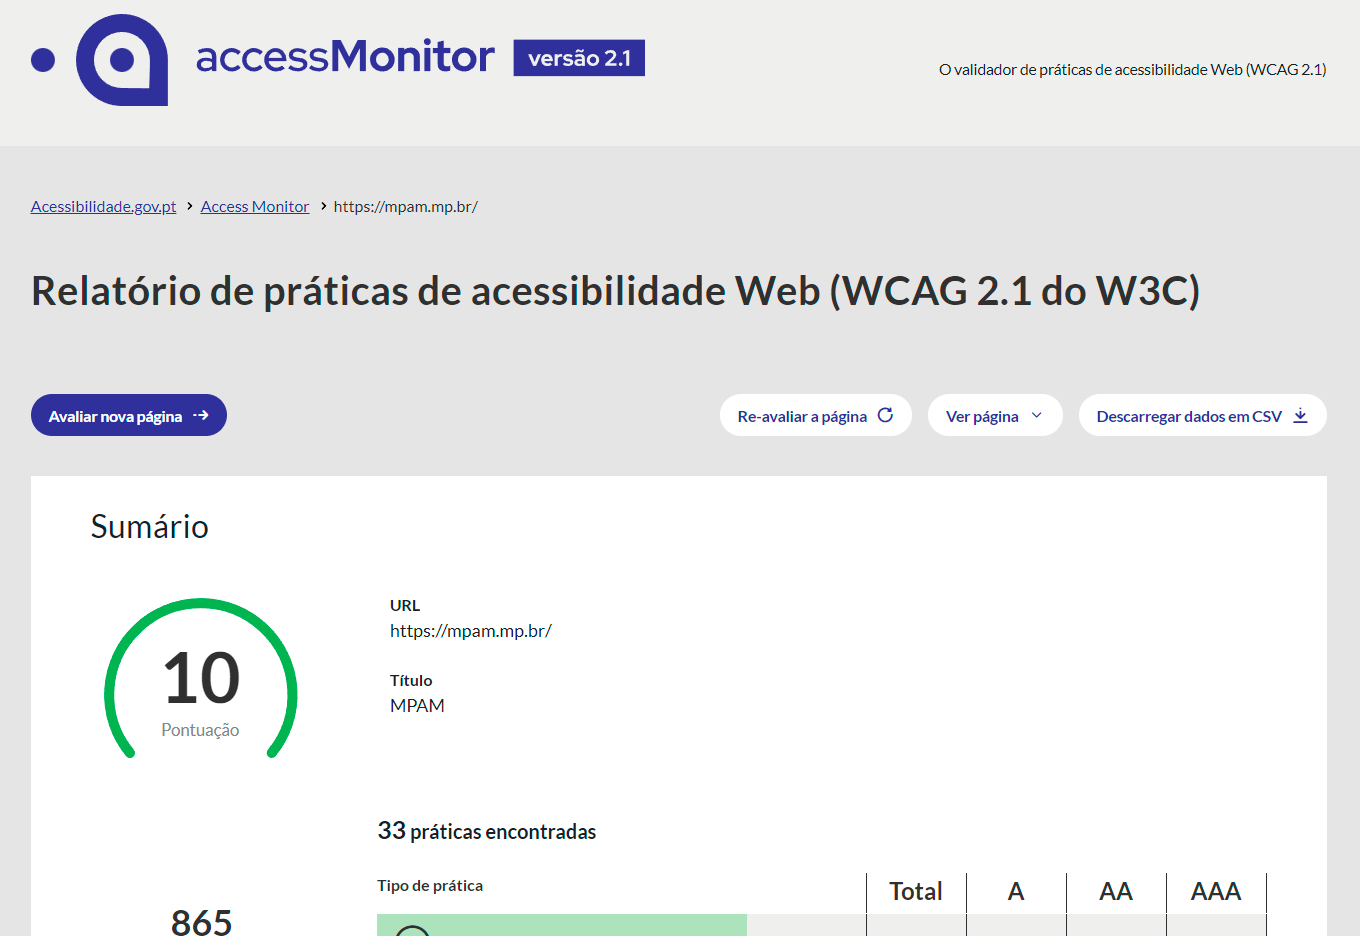1360x936 pixels.
Task: Click the accessMonitor wordmark in header
Action: point(345,57)
